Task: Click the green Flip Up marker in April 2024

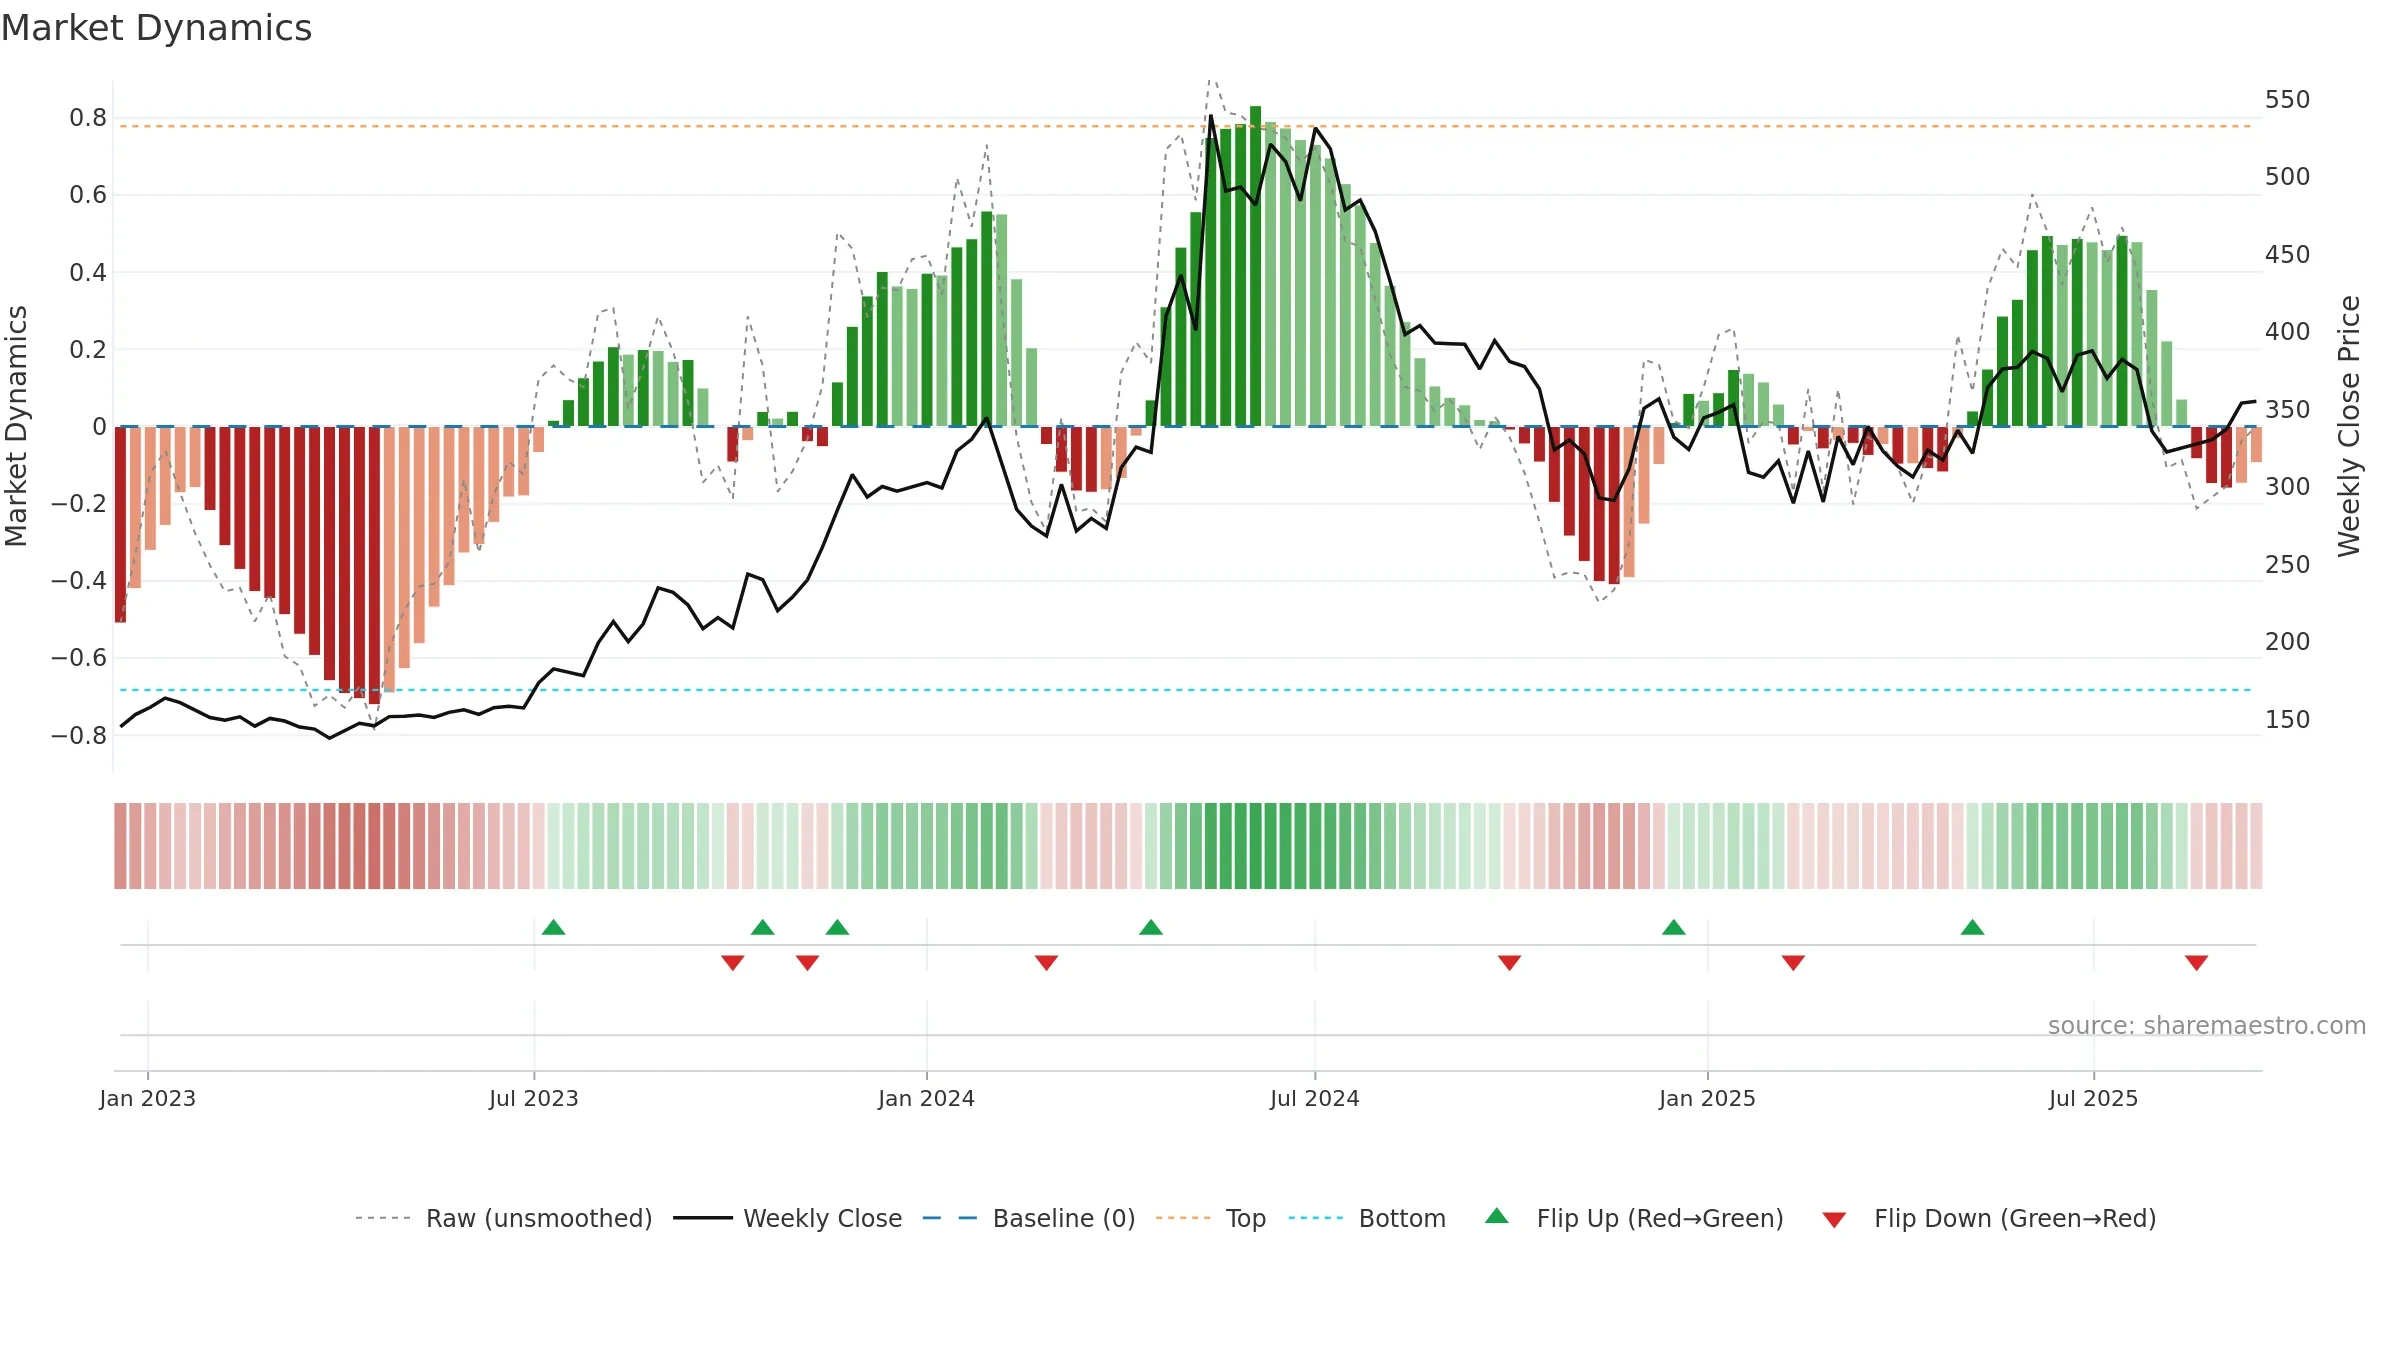Action: pos(1150,927)
